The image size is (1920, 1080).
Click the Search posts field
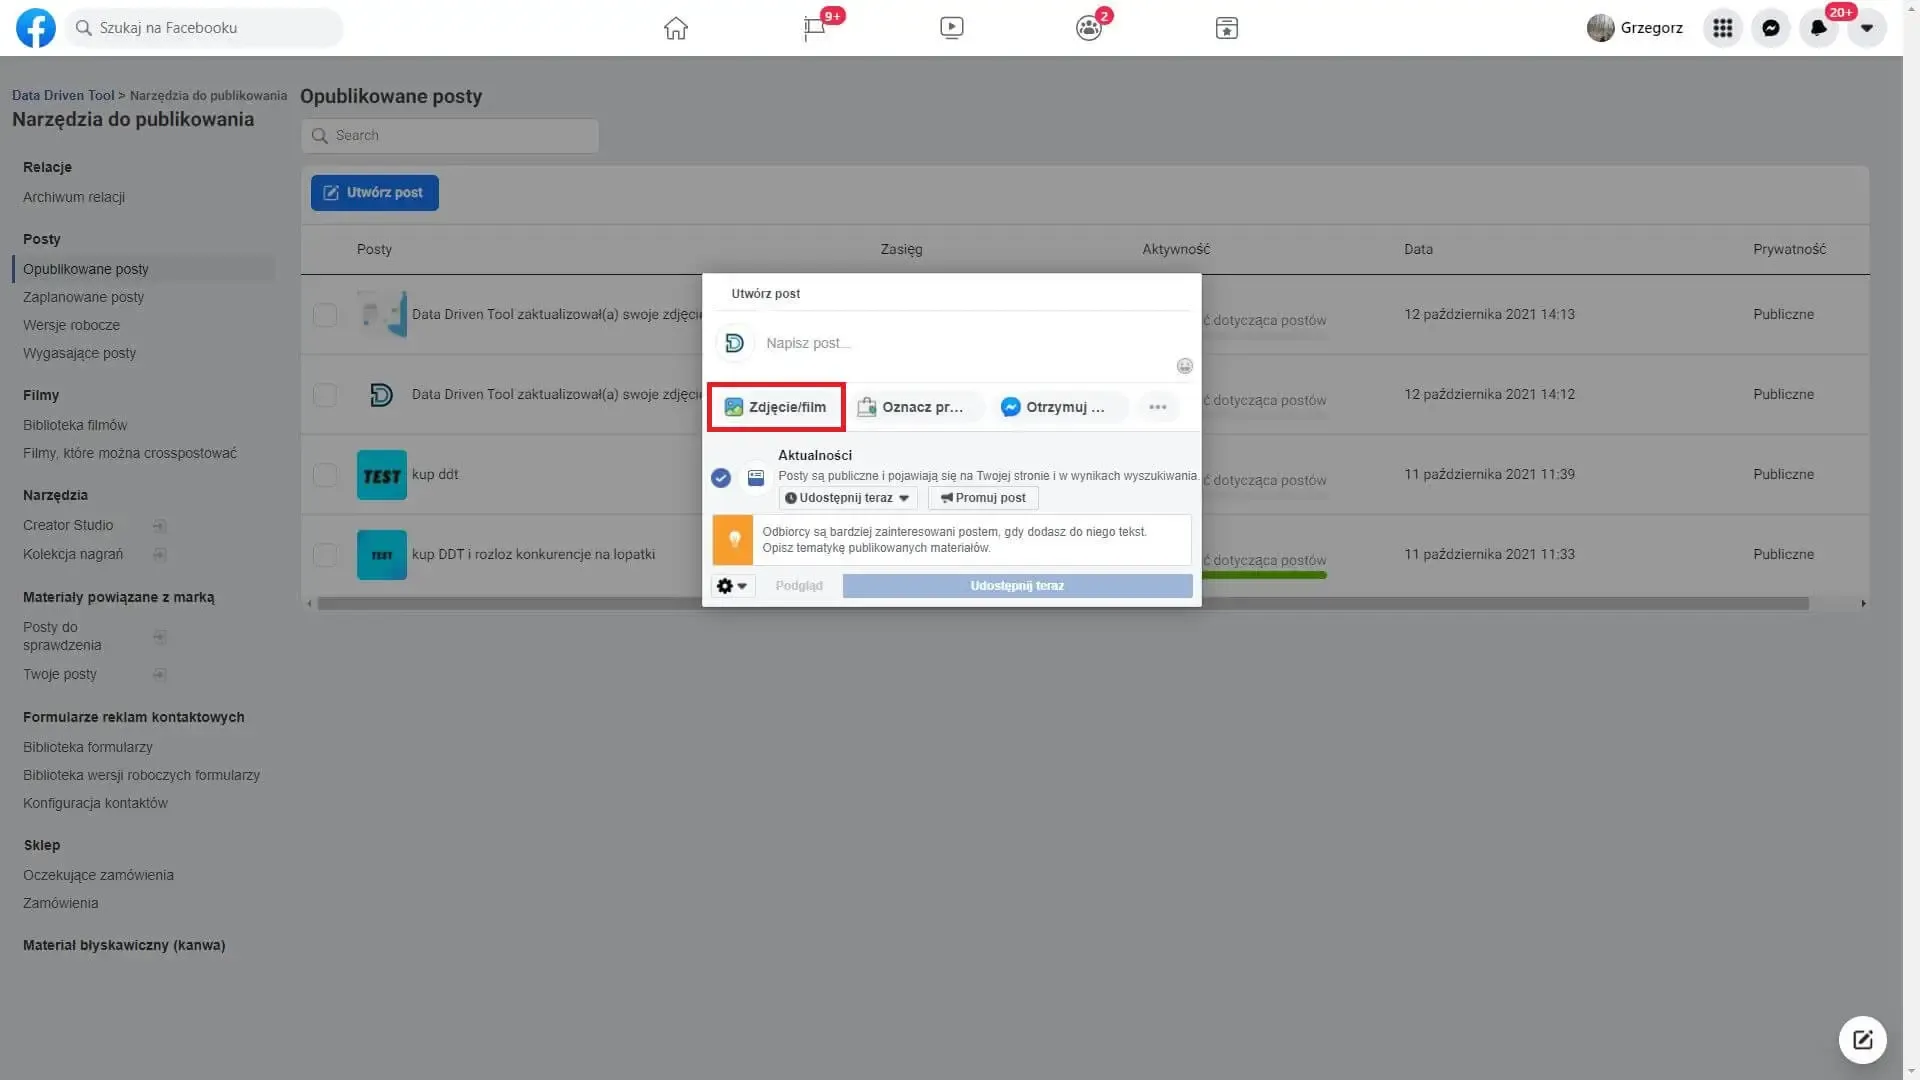click(450, 136)
